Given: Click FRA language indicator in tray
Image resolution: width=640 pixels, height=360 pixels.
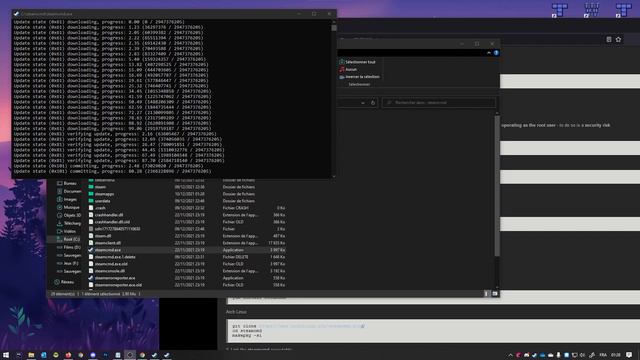Looking at the screenshot, I should coord(603,355).
